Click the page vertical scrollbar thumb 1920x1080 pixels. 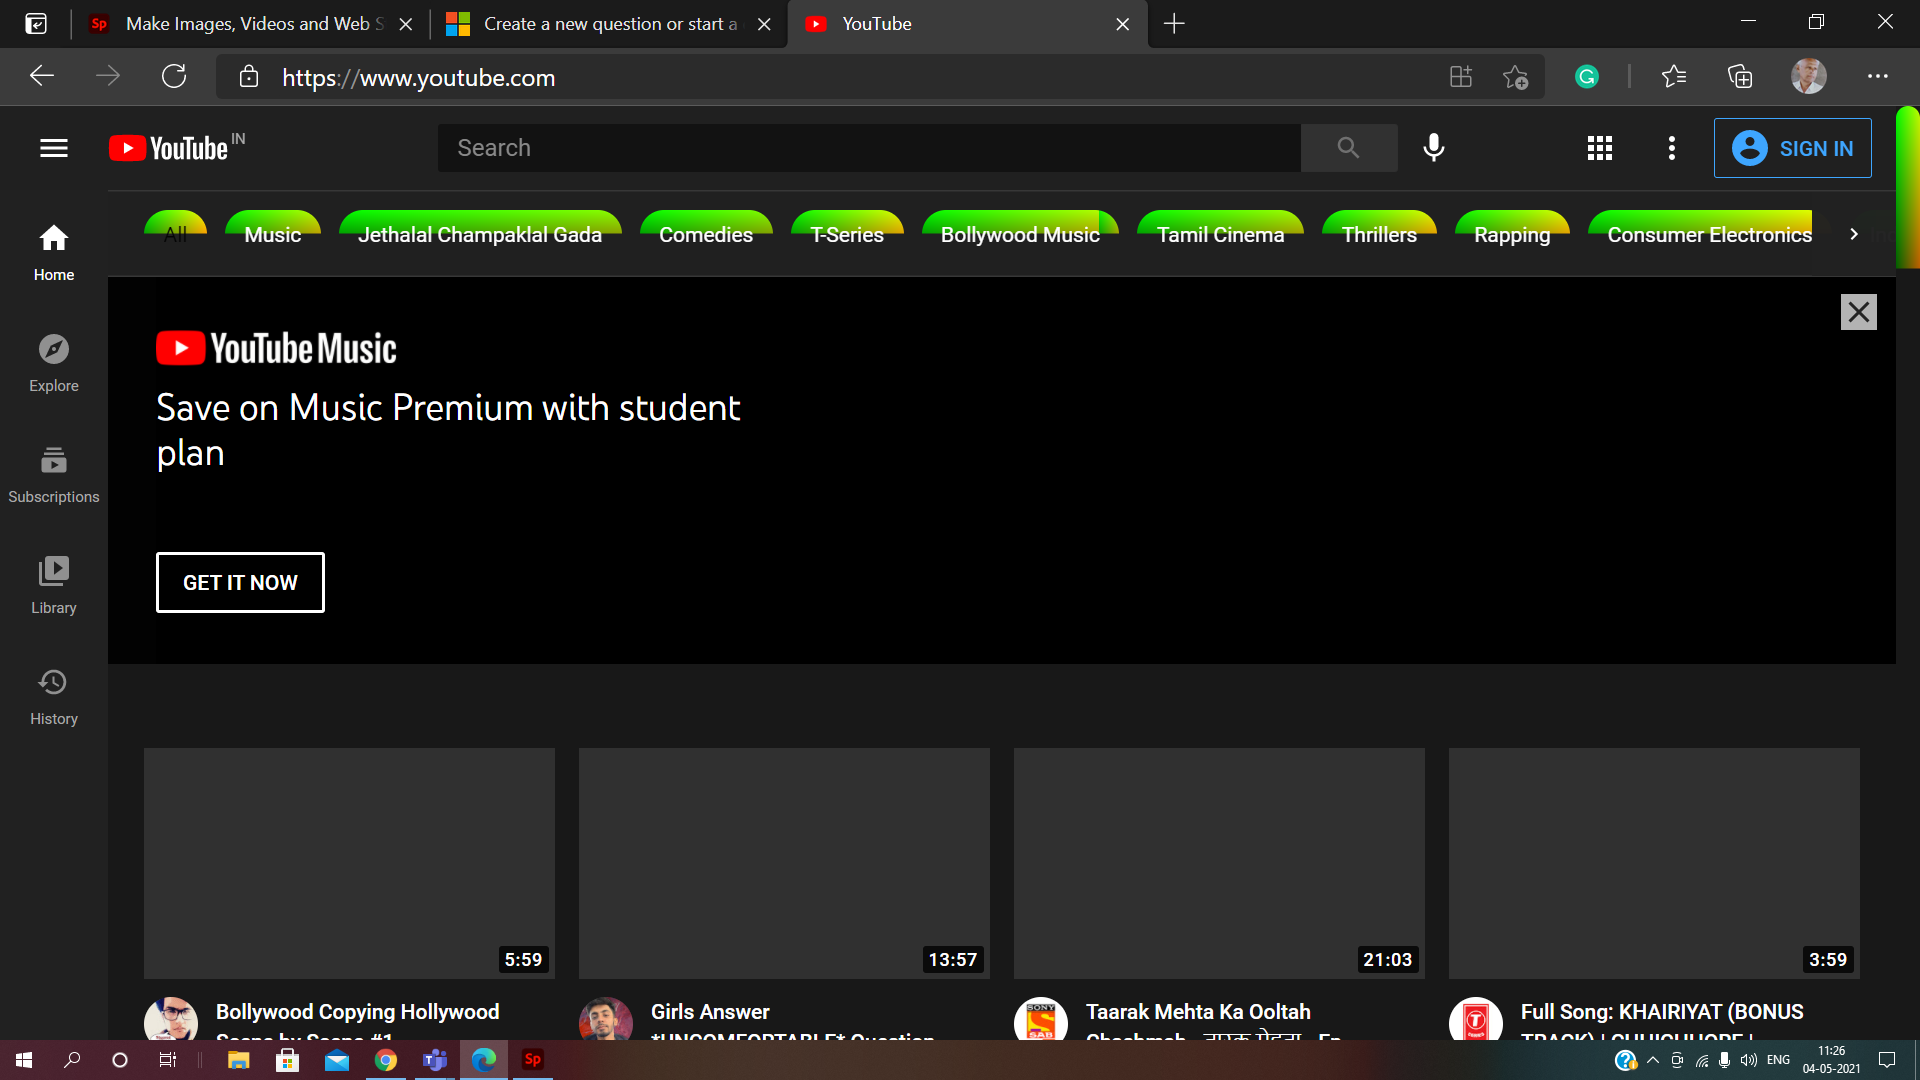(x=1907, y=188)
